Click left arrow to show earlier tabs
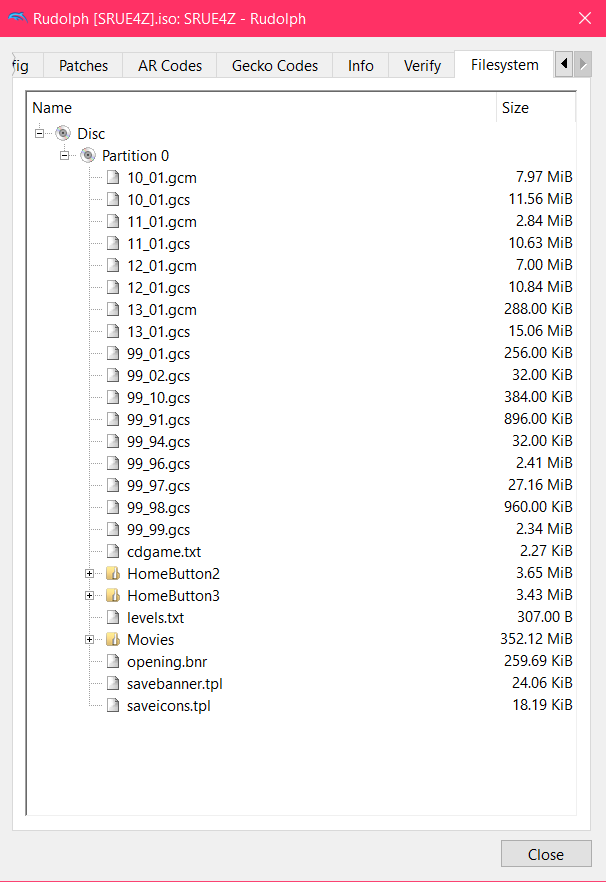This screenshot has width=606, height=882. click(x=564, y=64)
